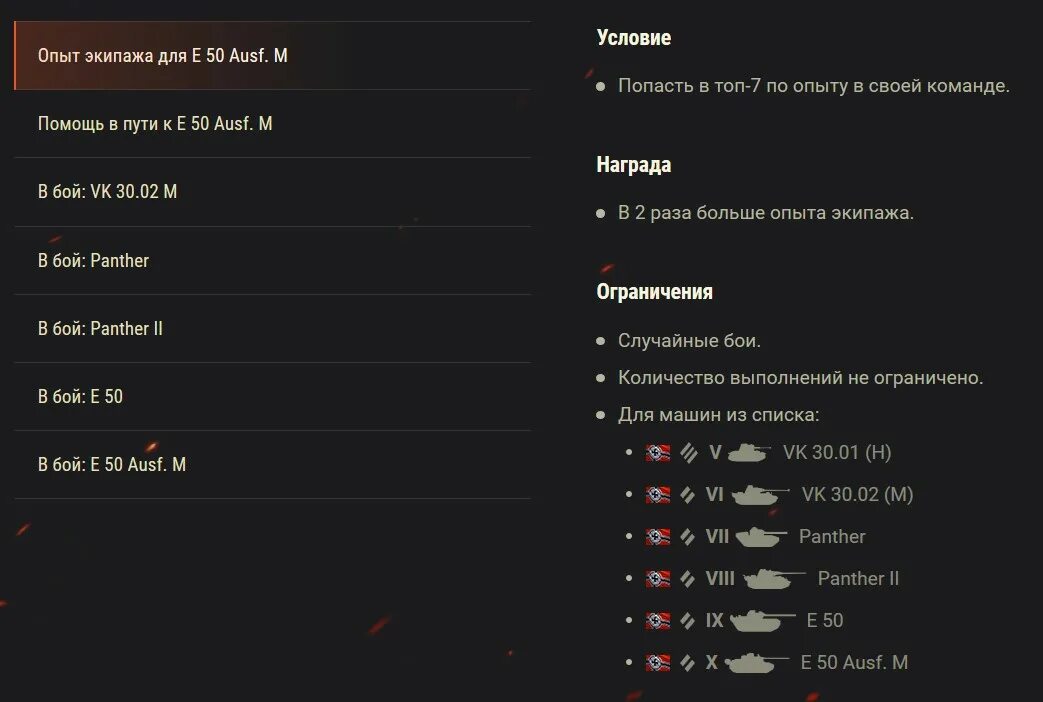Viewport: 1043px width, 702px height.
Task: Click the 'E 50 Ausf. M' vehicle name in the list
Action: pyautogui.click(x=854, y=663)
